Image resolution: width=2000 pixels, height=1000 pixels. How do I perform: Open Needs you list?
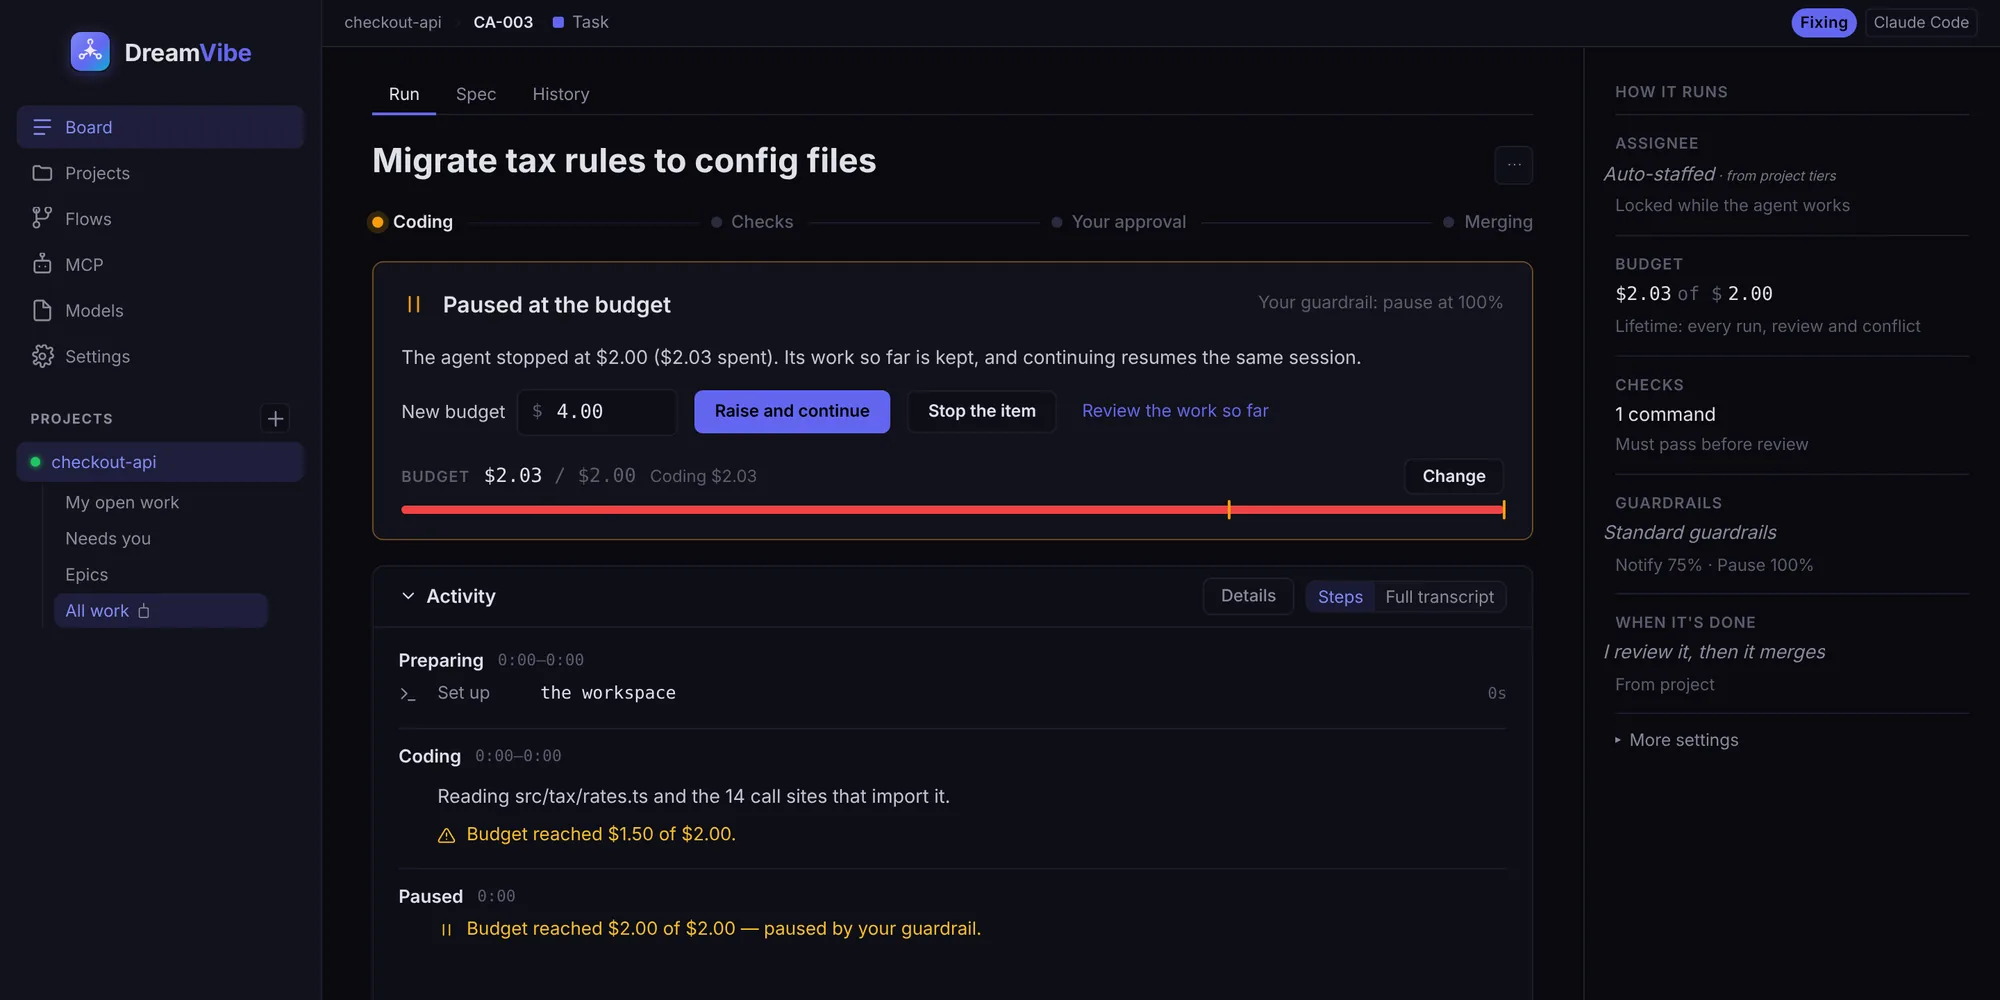108,538
